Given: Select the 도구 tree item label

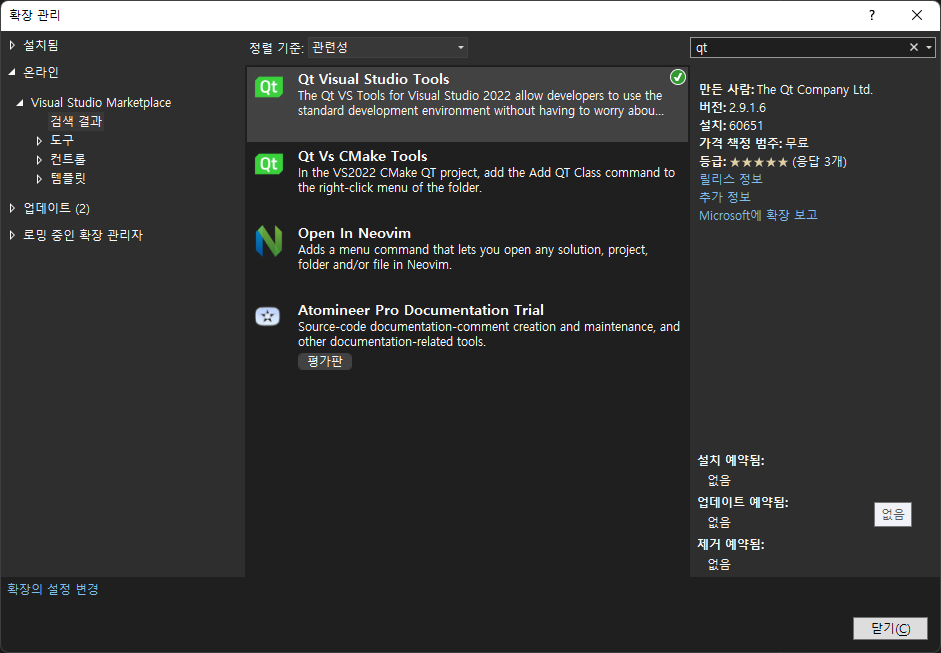Looking at the screenshot, I should 62,140.
